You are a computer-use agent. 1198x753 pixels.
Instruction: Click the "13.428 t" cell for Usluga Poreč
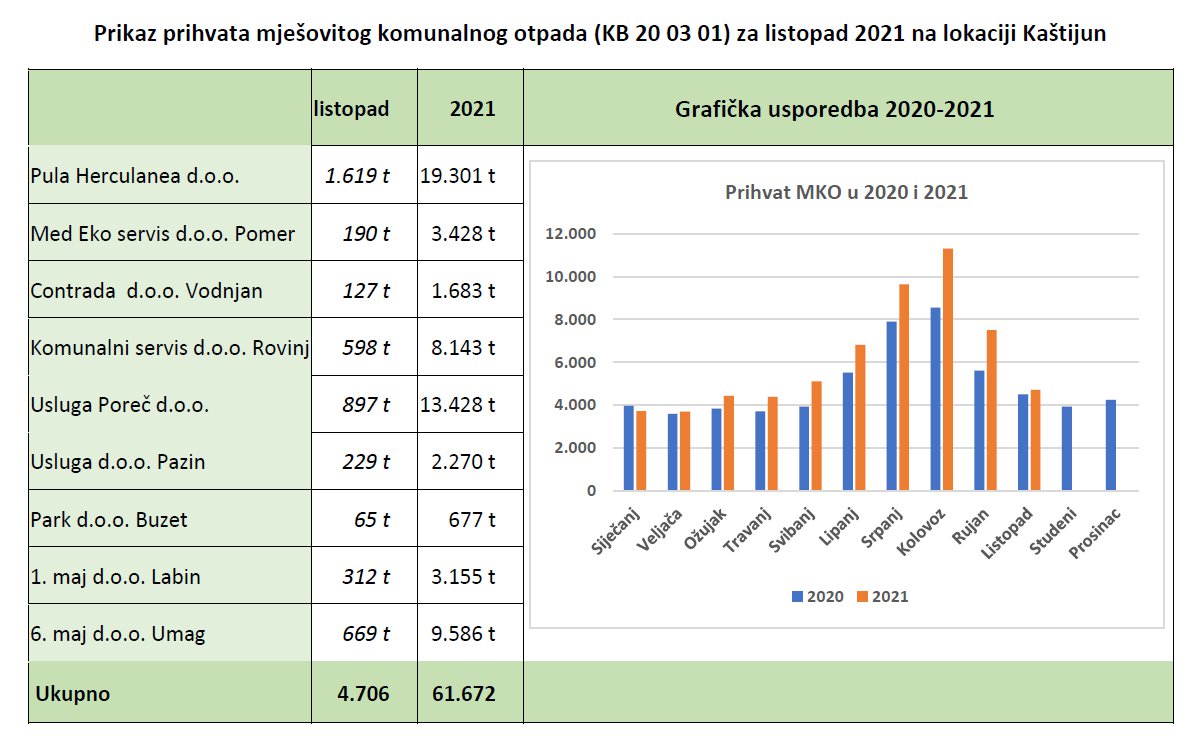pyautogui.click(x=458, y=404)
